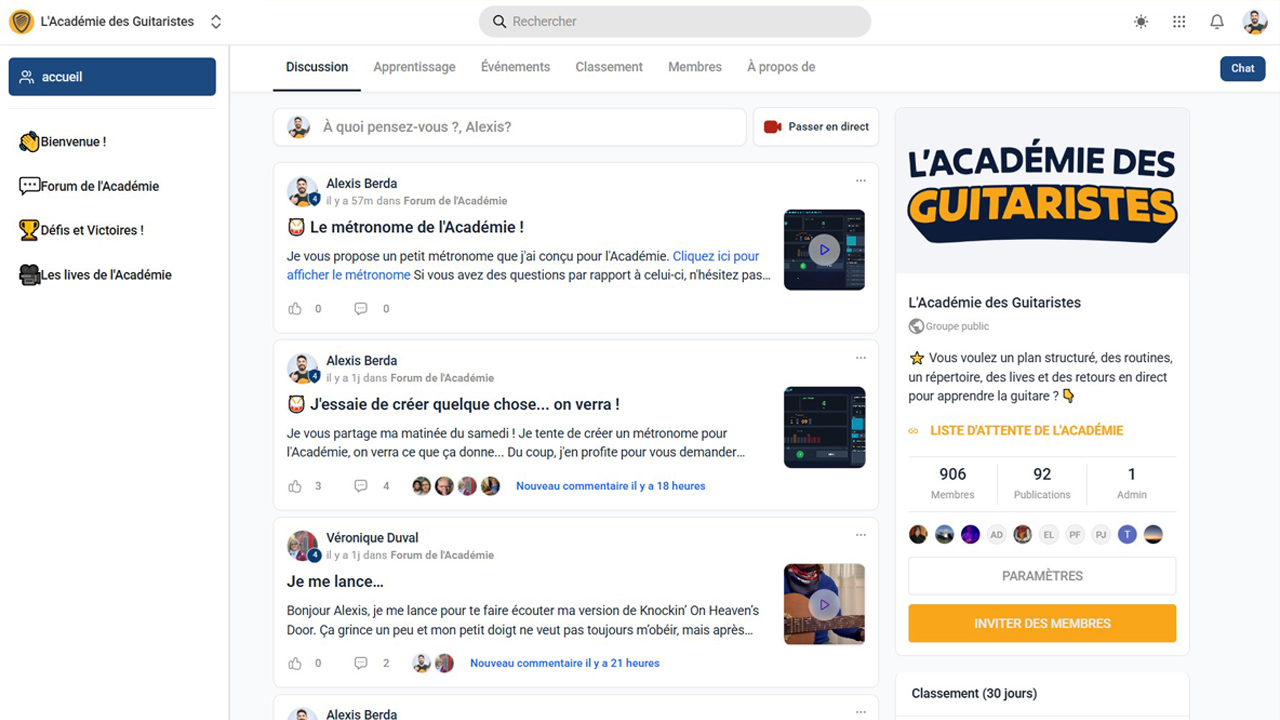
Task: Open the LISTE D'ATTENTE DE L'ACADÉMIE link
Action: pos(1027,431)
